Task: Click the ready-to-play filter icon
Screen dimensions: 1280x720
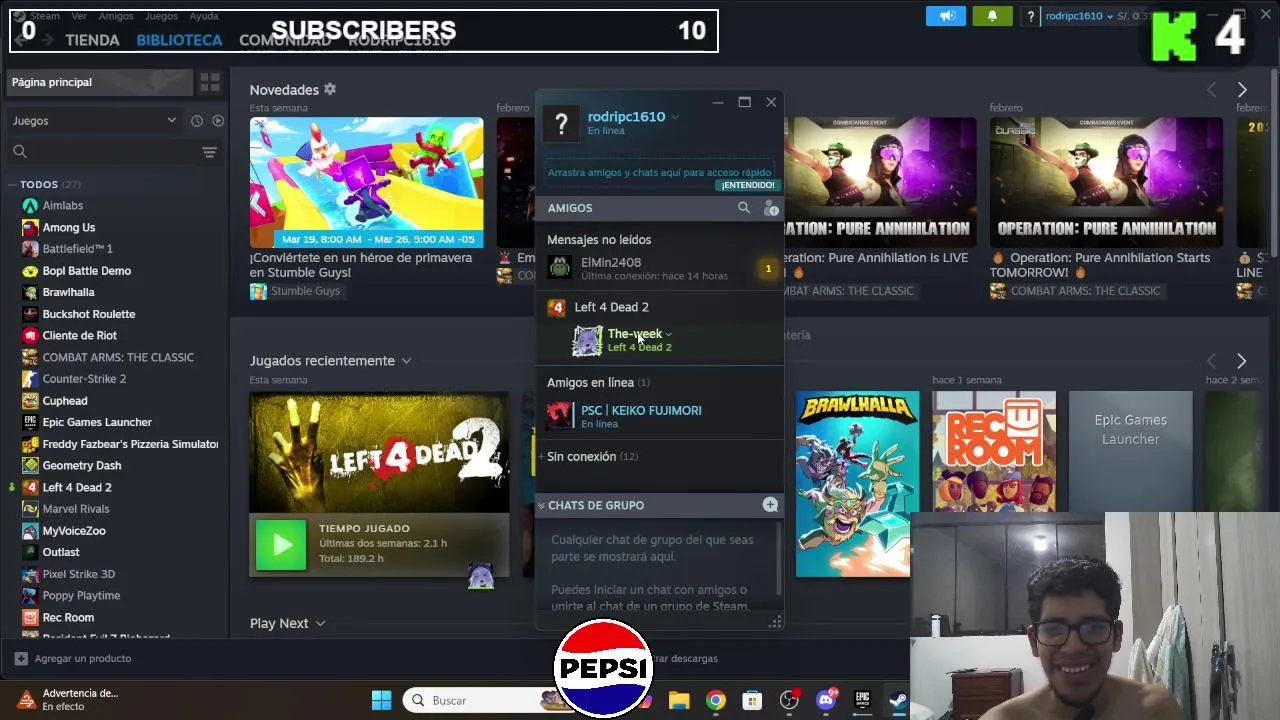Action: click(218, 121)
